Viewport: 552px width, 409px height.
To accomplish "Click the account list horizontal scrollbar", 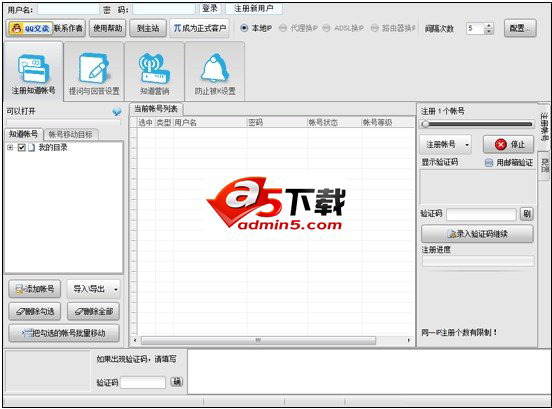I will (258, 340).
